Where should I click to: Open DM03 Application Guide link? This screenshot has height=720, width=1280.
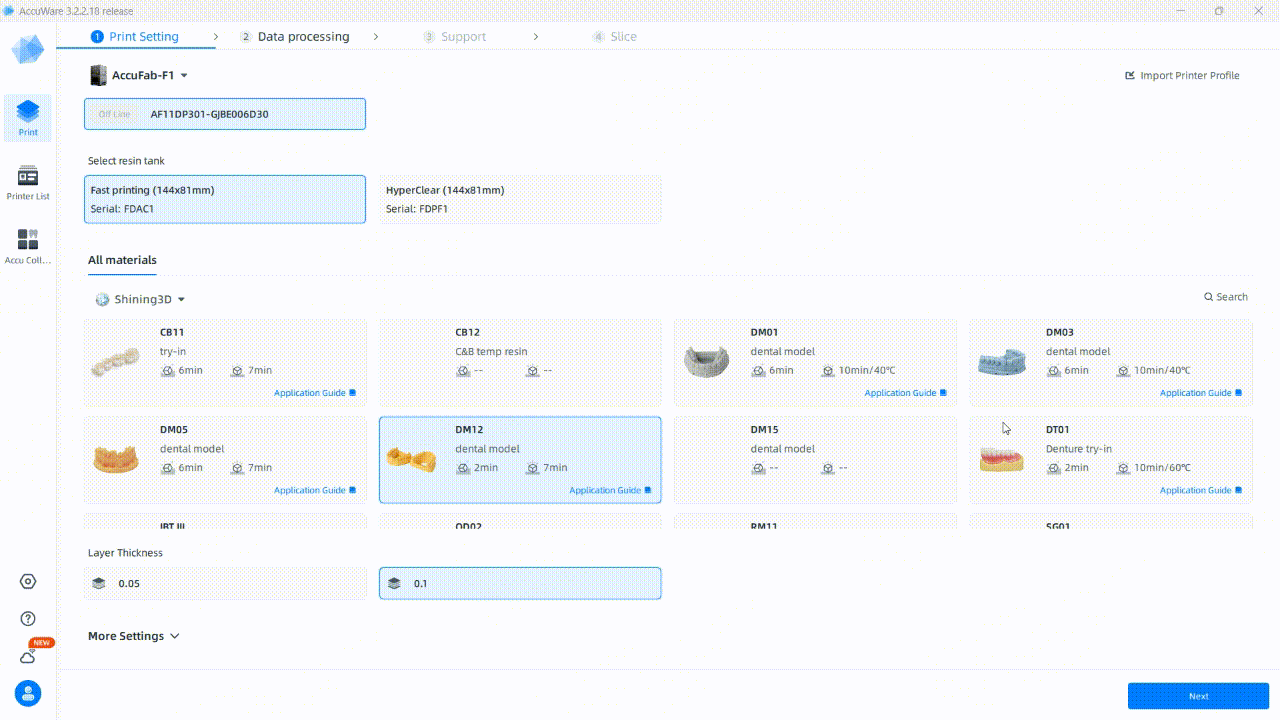1200,393
